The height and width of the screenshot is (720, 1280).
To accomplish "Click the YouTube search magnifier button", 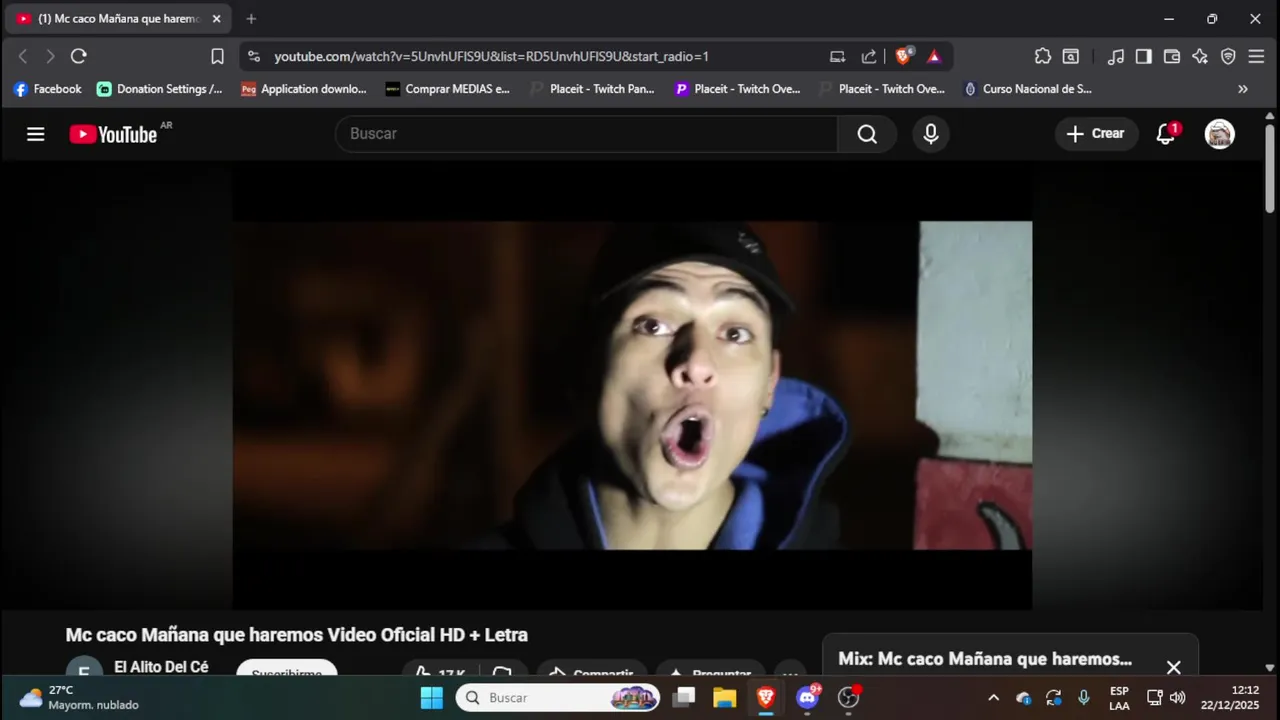I will click(867, 134).
